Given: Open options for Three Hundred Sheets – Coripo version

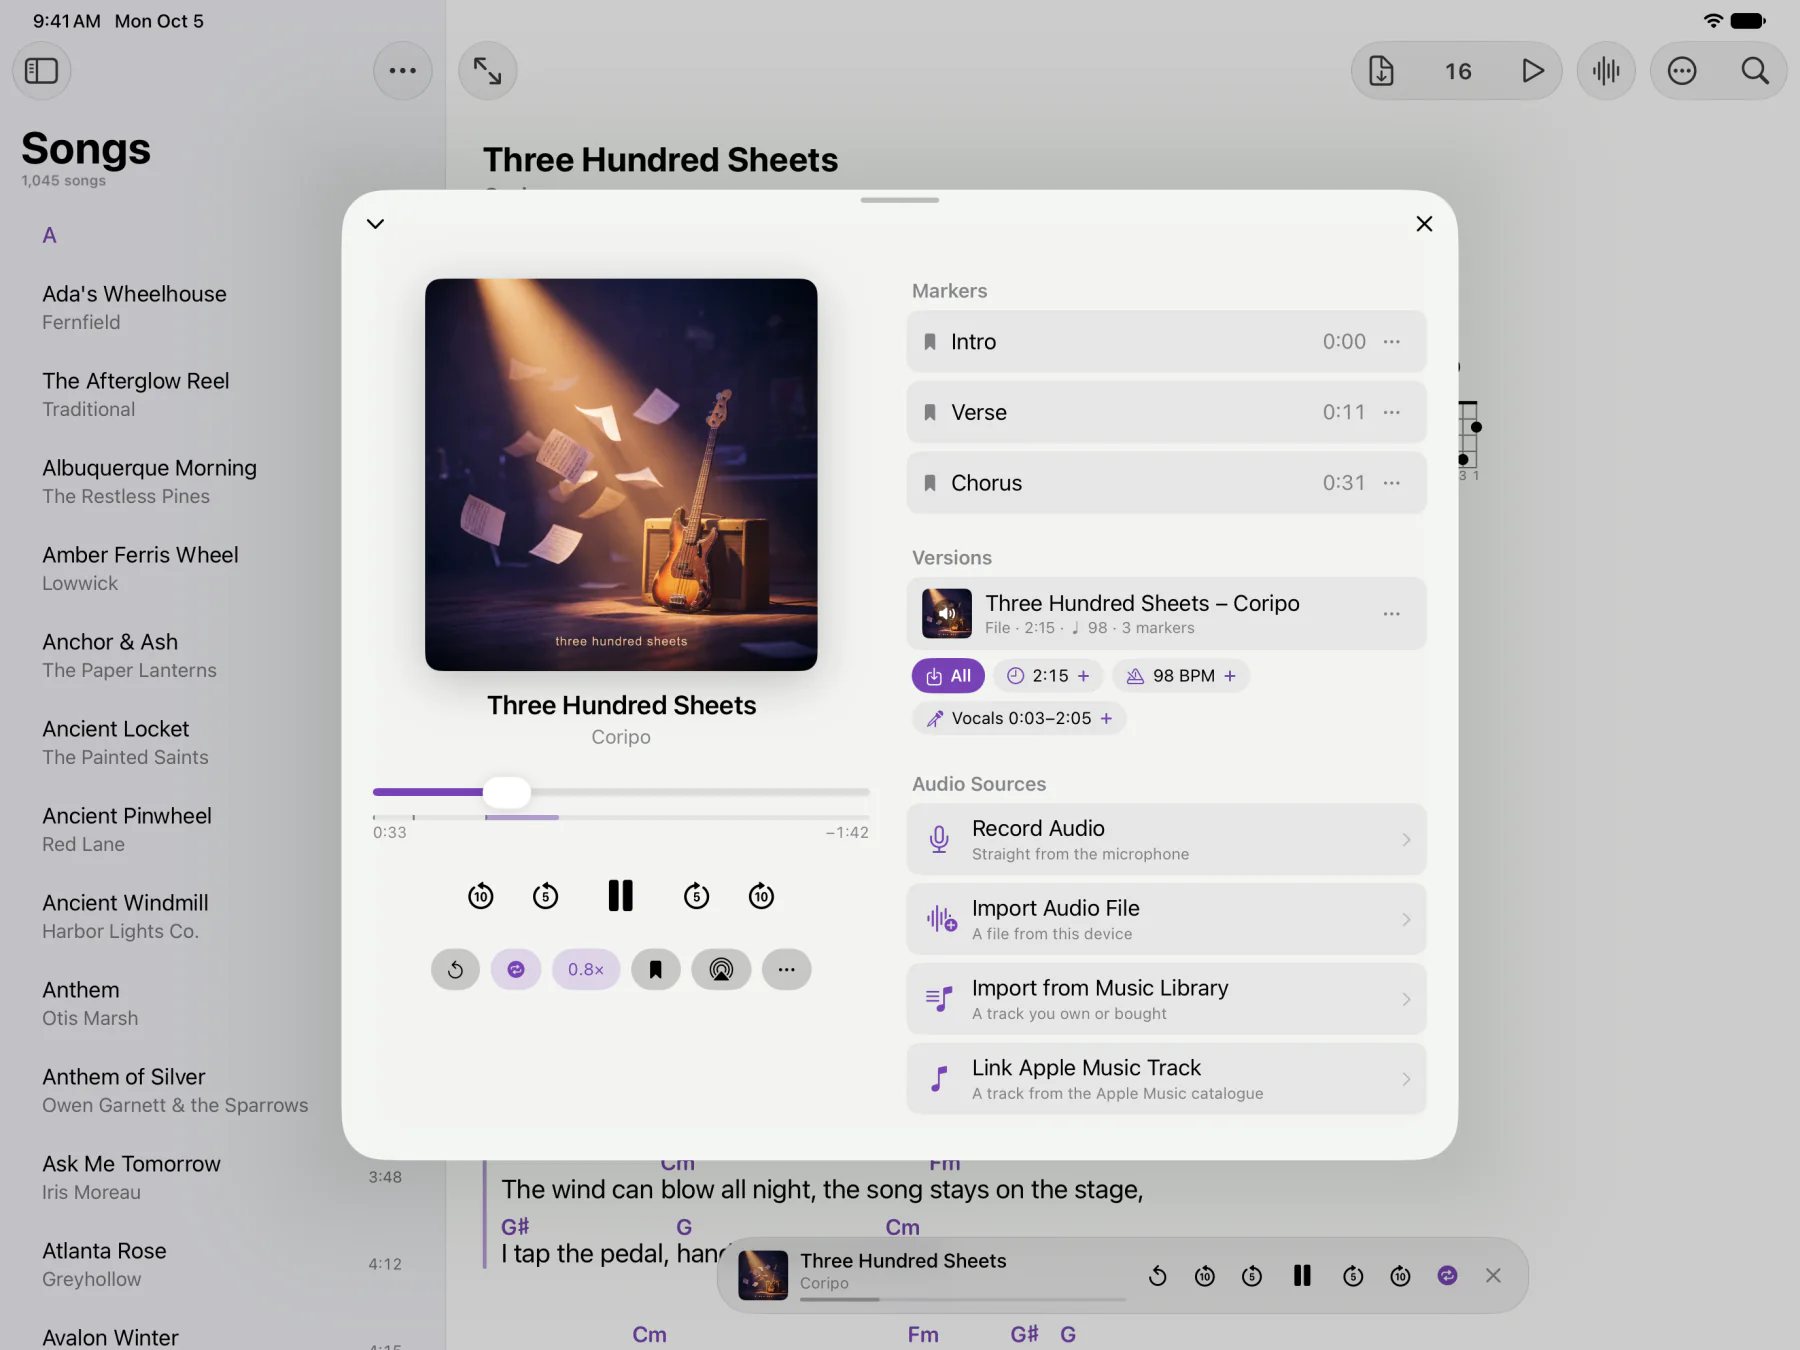Looking at the screenshot, I should tap(1392, 614).
